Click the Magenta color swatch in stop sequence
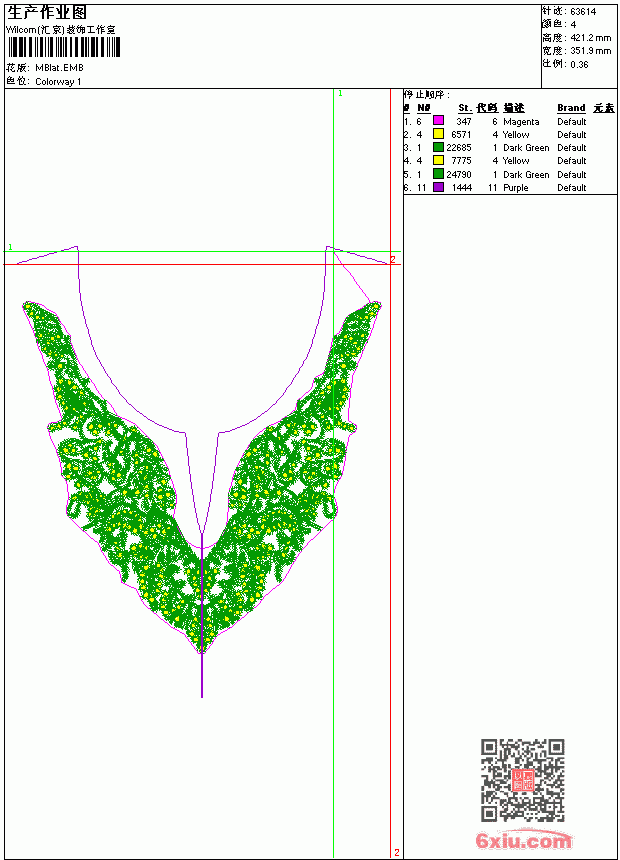Screen dimensions: 620x860 point(438,120)
